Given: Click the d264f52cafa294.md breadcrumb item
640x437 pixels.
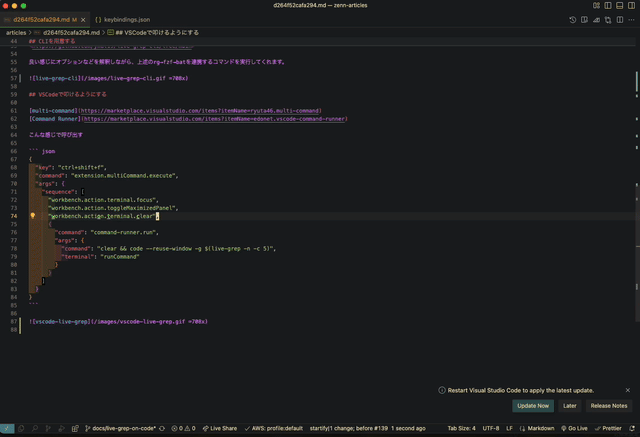Looking at the screenshot, I should pos(71,33).
